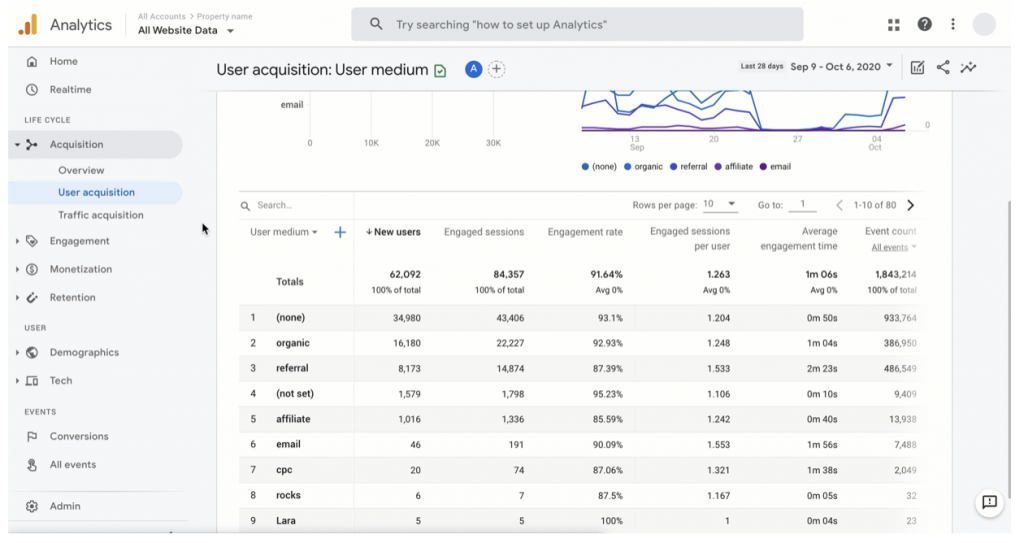The image size is (1024, 543).
Task: Click the table Search field
Action: (x=290, y=205)
